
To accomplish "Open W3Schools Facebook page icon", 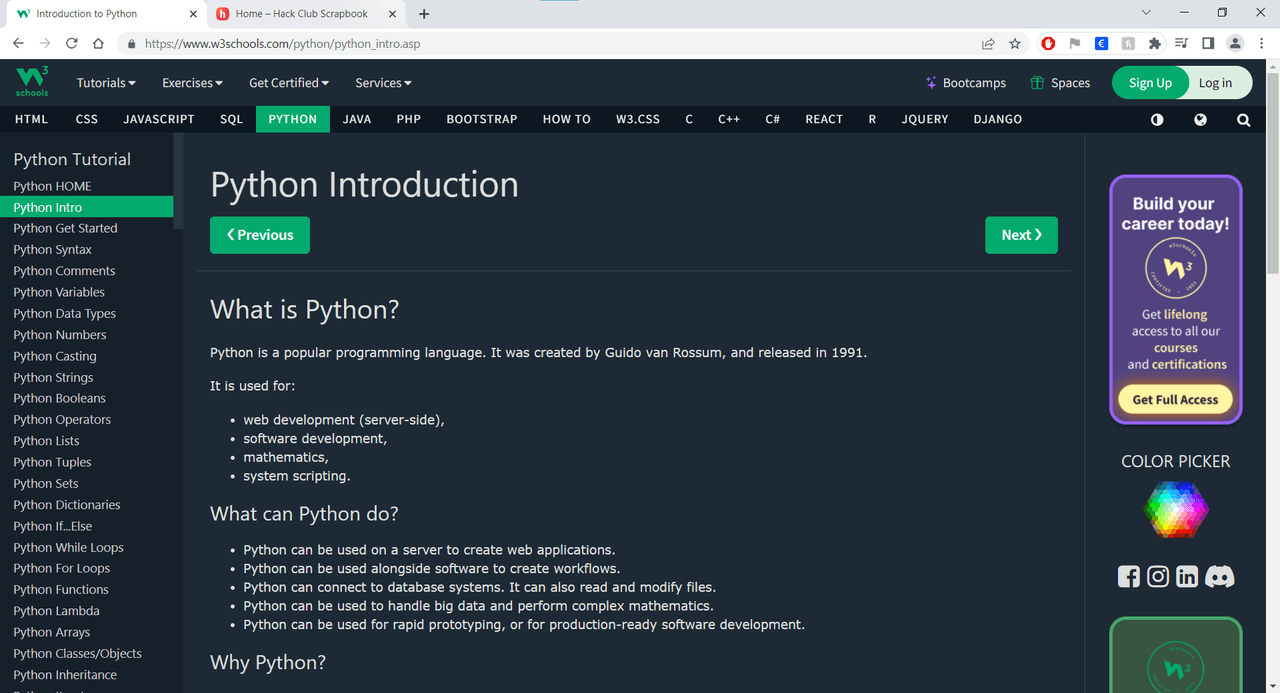I will 1129,576.
